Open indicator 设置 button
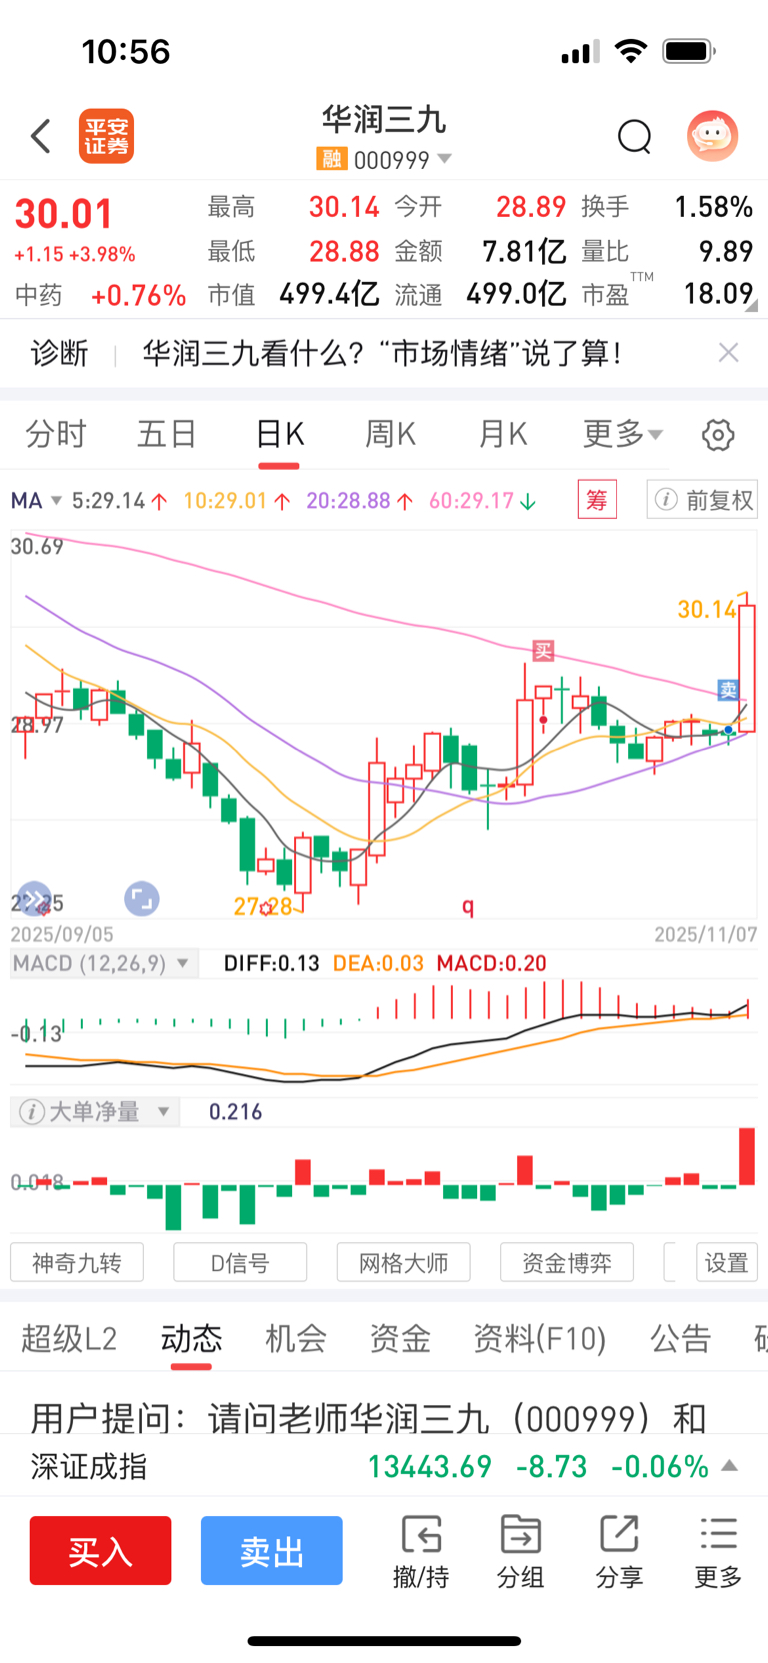The image size is (768, 1663). [x=727, y=1263]
